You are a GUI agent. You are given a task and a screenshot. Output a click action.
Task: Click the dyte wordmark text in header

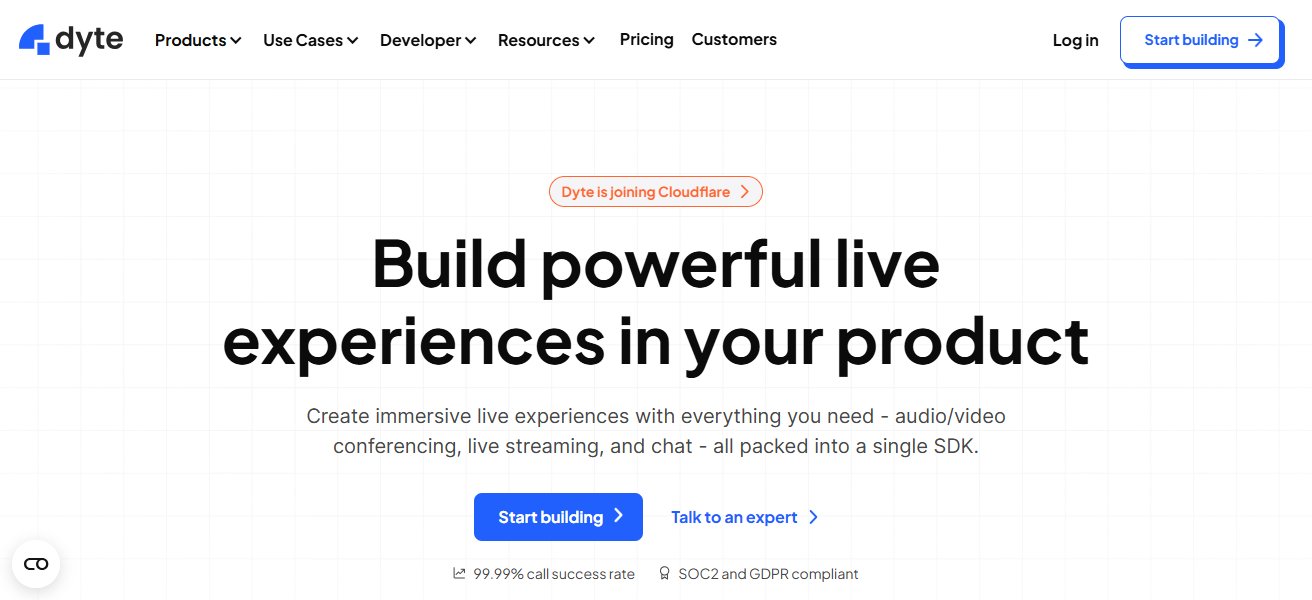point(90,39)
